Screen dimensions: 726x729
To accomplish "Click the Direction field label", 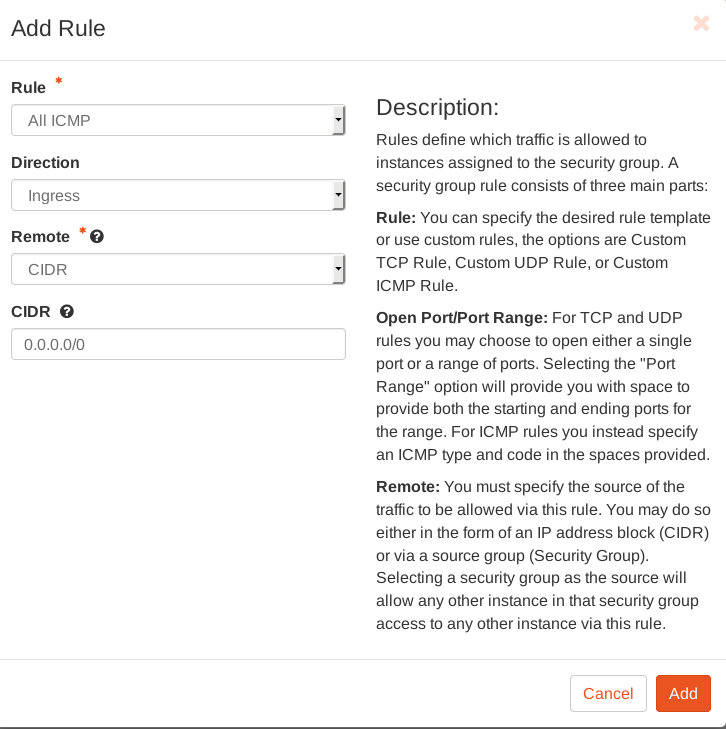I will point(45,163).
